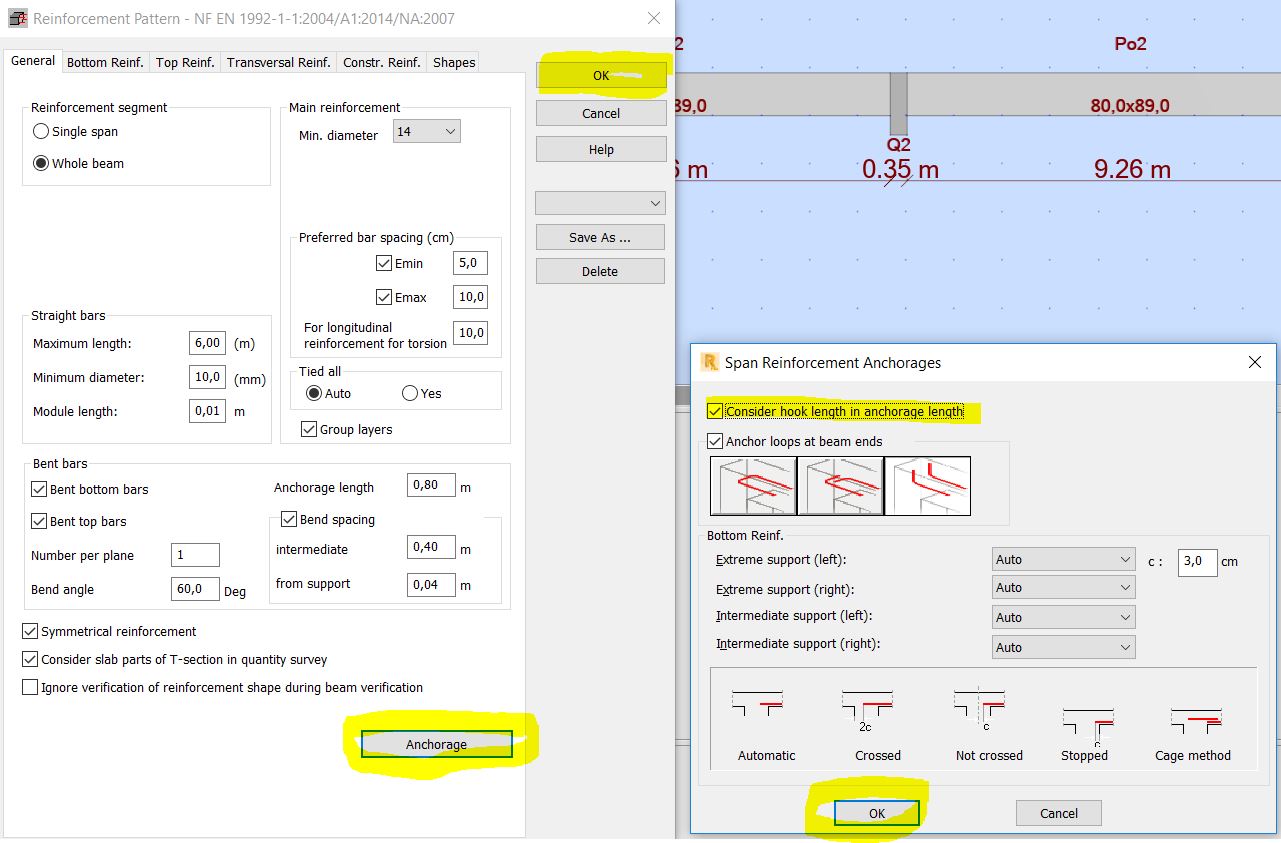Screen dimensions: 1281x843
Task: Select the rightmost anchor loop style diagram
Action: click(x=928, y=486)
